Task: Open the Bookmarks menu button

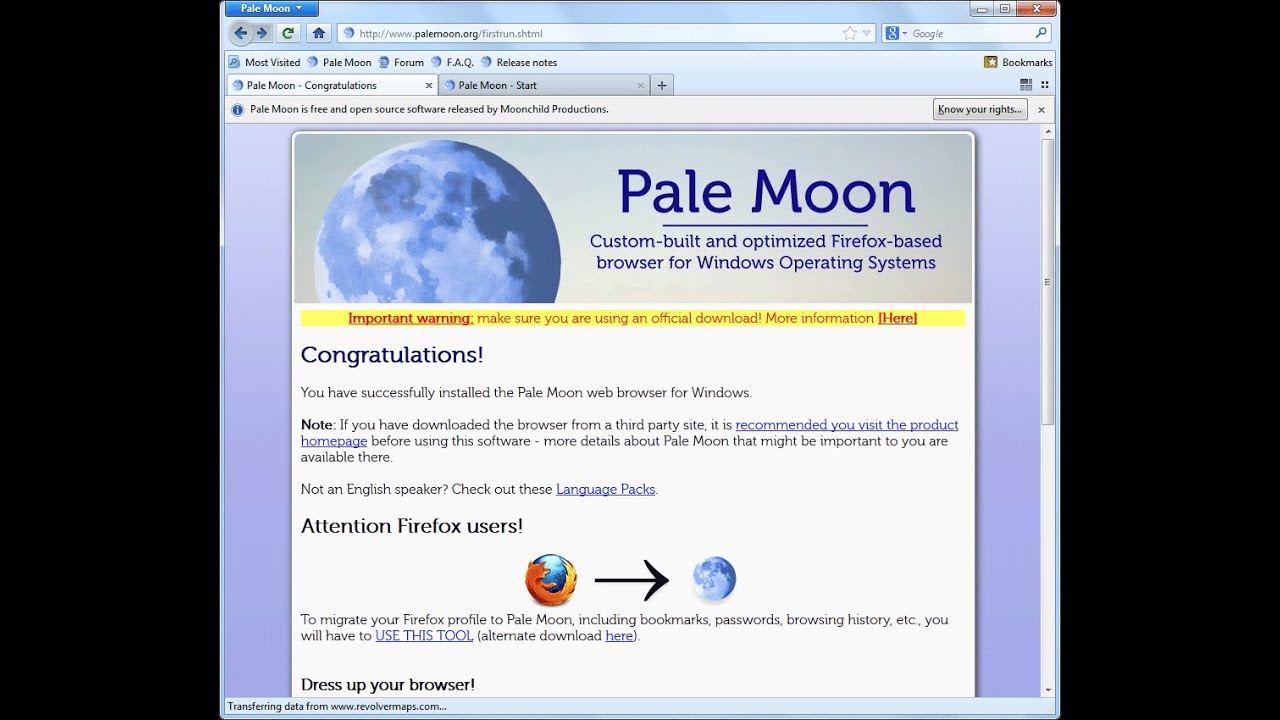Action: coord(1018,62)
